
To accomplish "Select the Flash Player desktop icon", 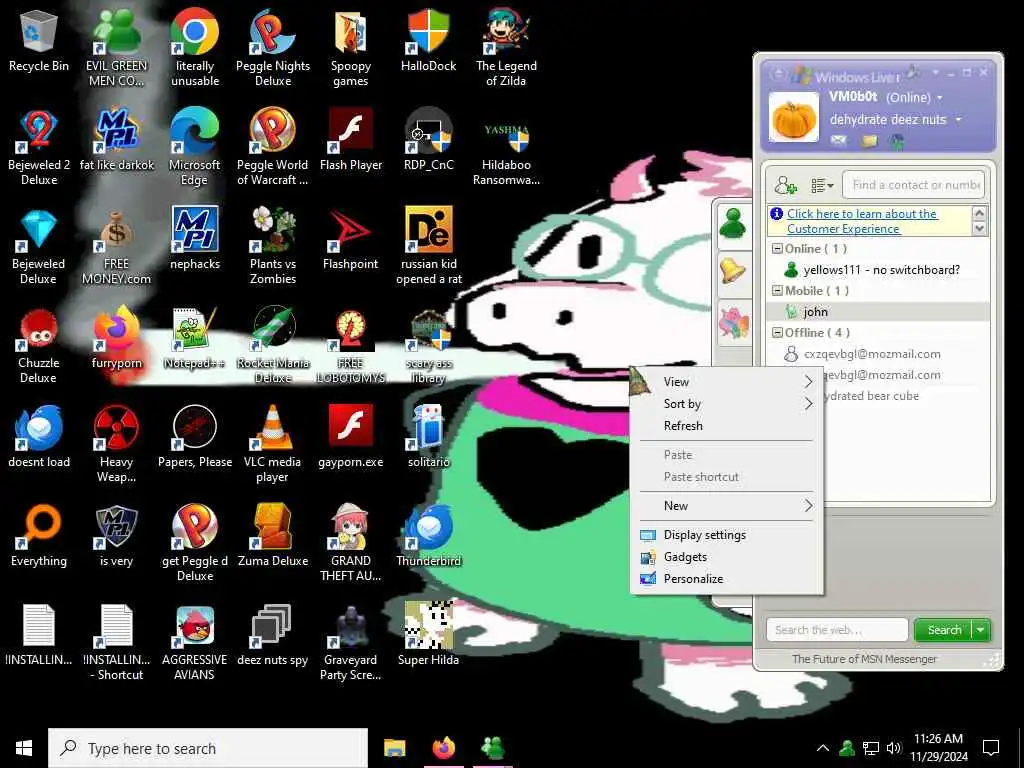I will pyautogui.click(x=351, y=140).
